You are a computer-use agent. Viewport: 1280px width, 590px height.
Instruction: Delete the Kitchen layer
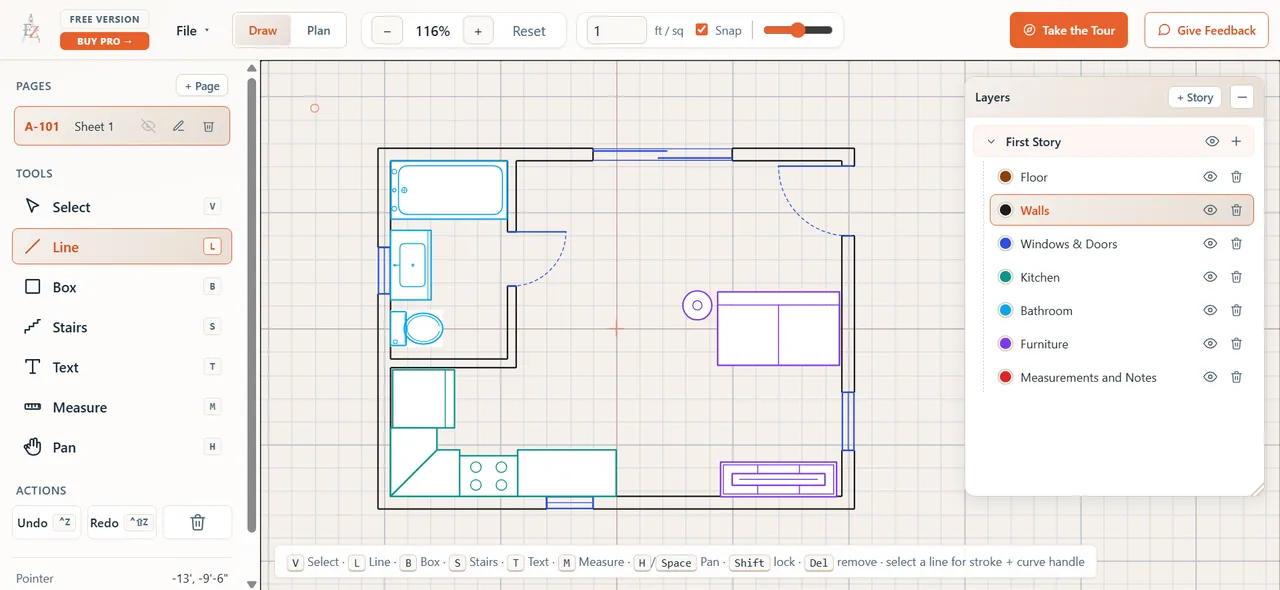pos(1236,277)
